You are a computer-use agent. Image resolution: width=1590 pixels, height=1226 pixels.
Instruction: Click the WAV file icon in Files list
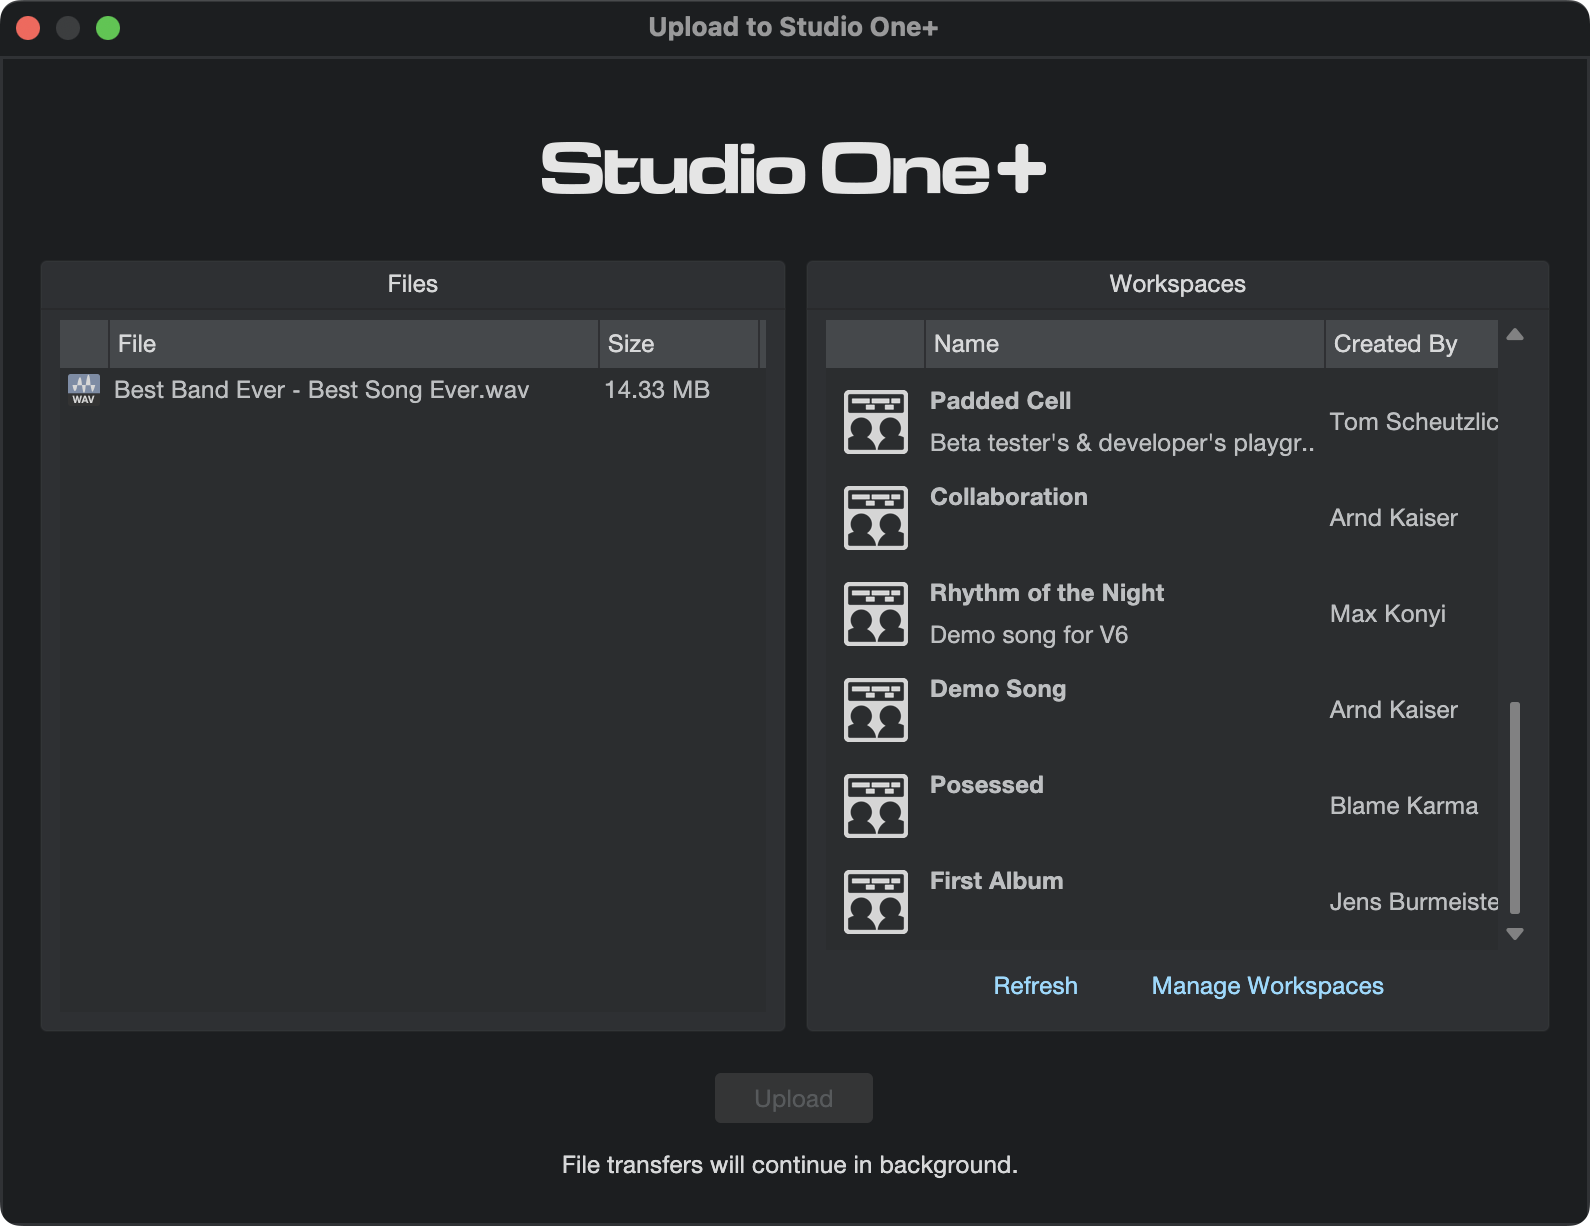click(84, 390)
